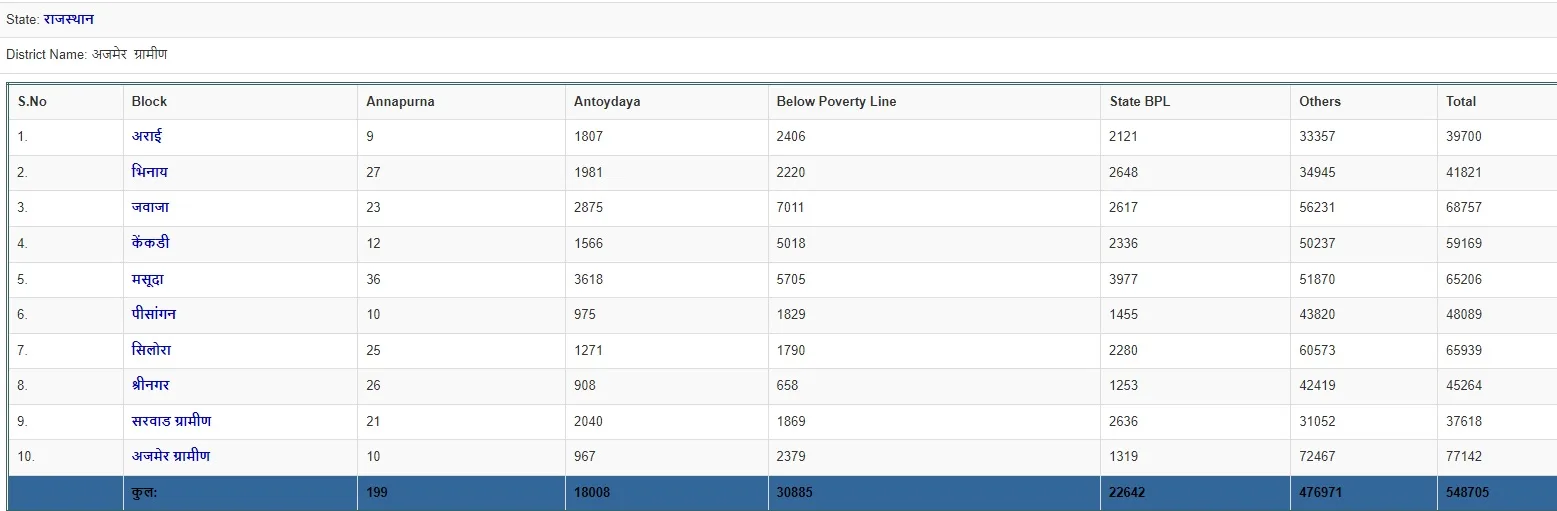Select State BPL value 2648
The height and width of the screenshot is (511, 1557).
[x=1124, y=172]
